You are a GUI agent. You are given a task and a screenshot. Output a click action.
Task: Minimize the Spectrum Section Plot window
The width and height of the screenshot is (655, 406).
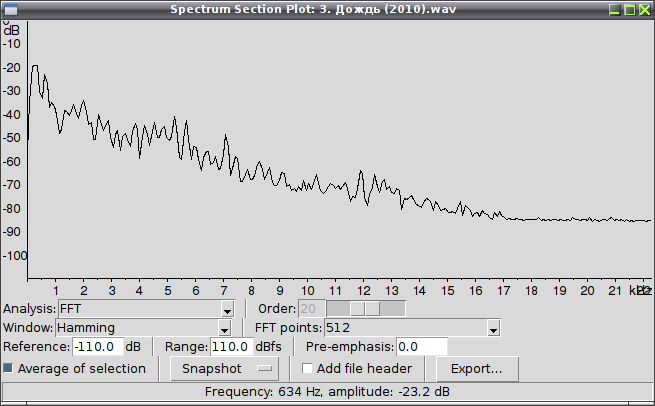pyautogui.click(x=614, y=10)
